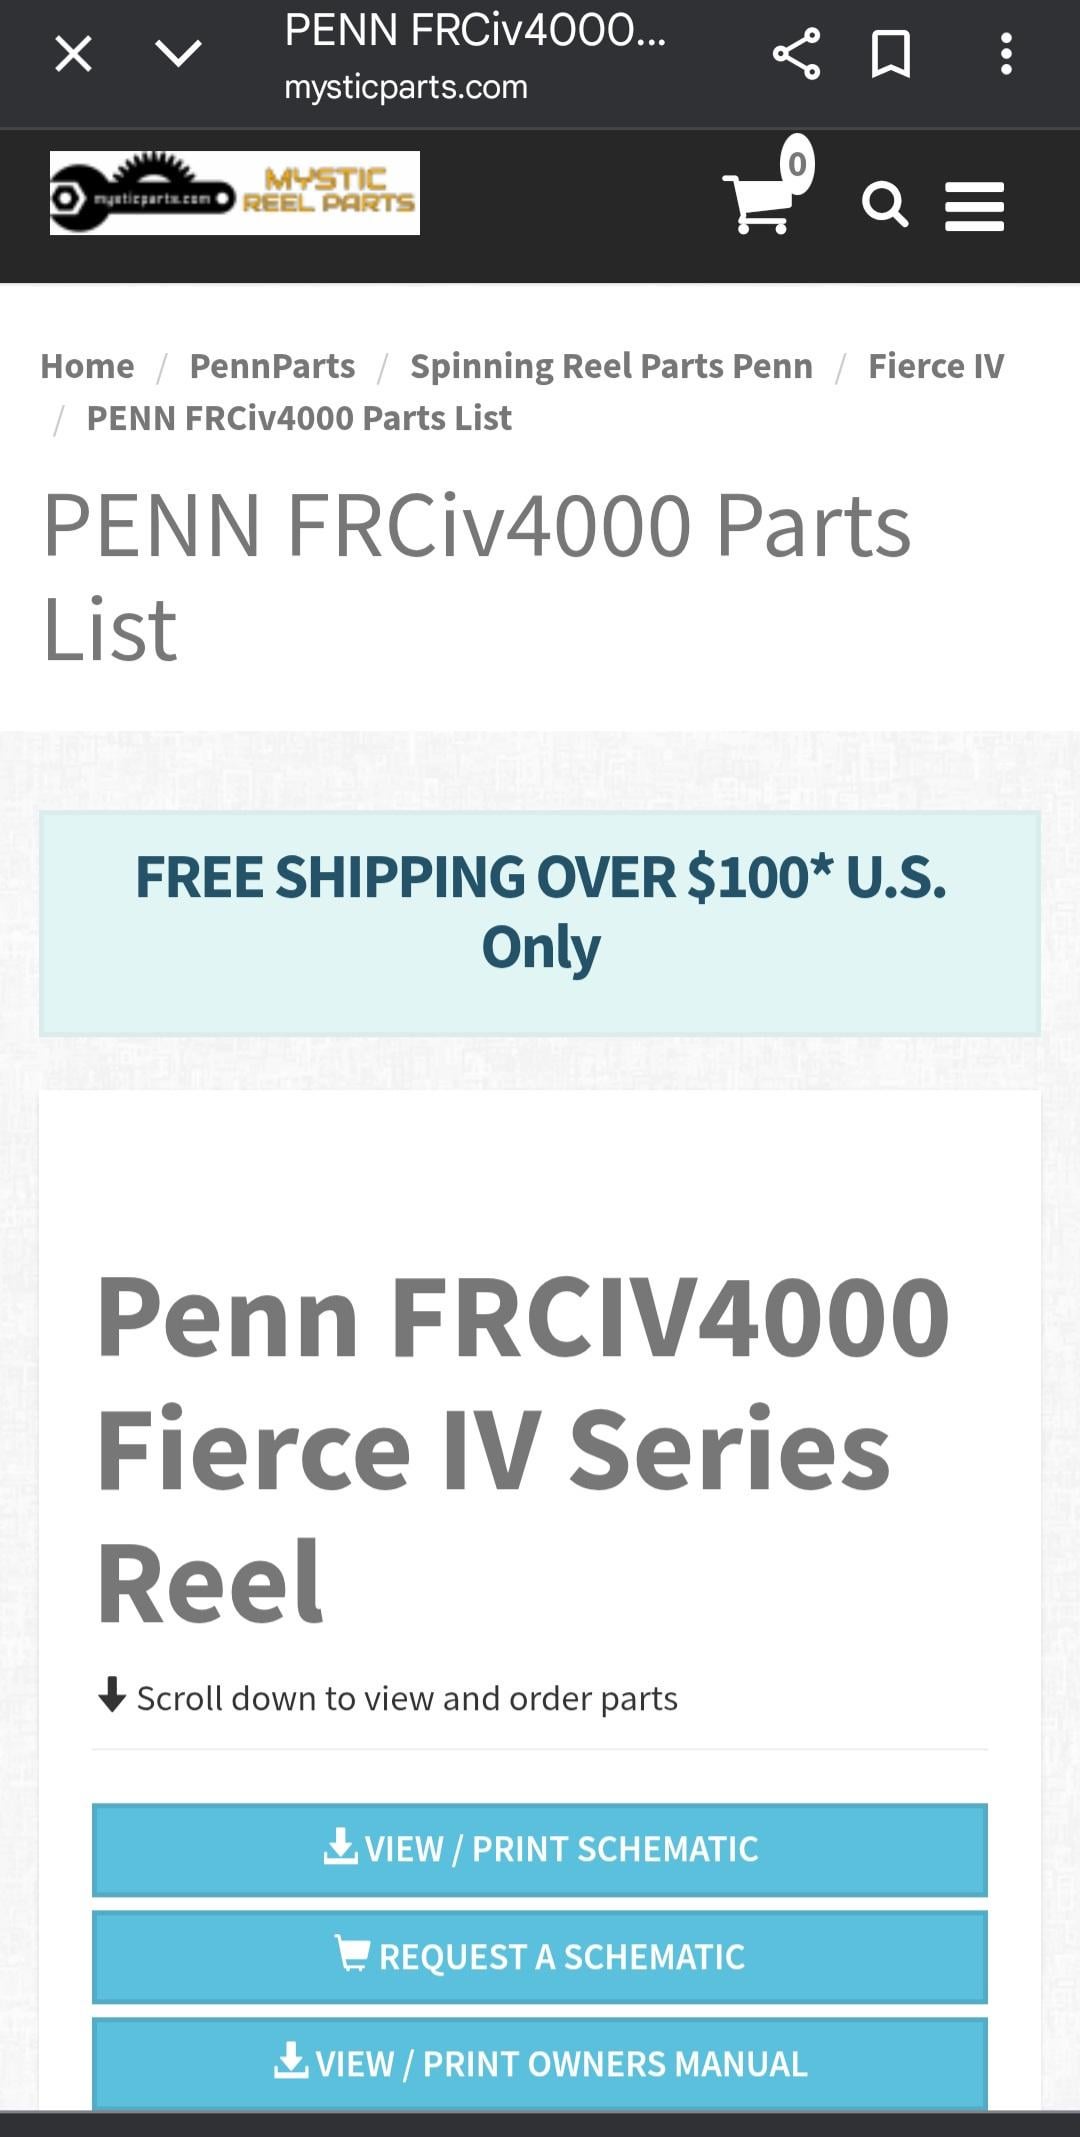Click the Mystic Reel Parts logo
Screen dimensions: 1080x2137
tap(235, 193)
